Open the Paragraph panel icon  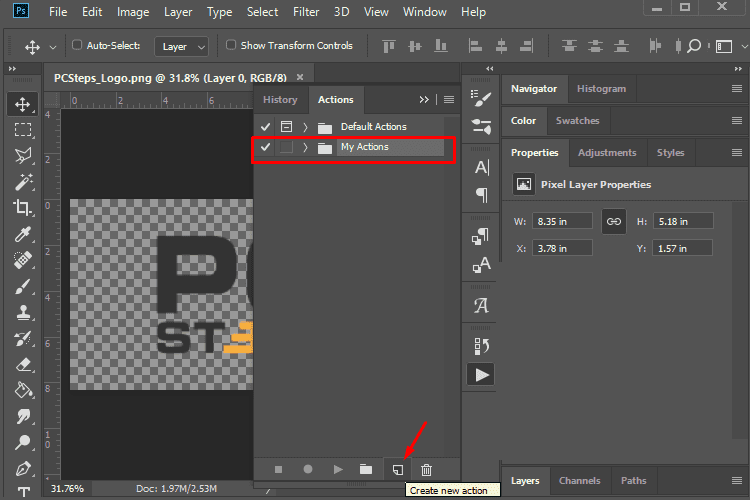481,195
